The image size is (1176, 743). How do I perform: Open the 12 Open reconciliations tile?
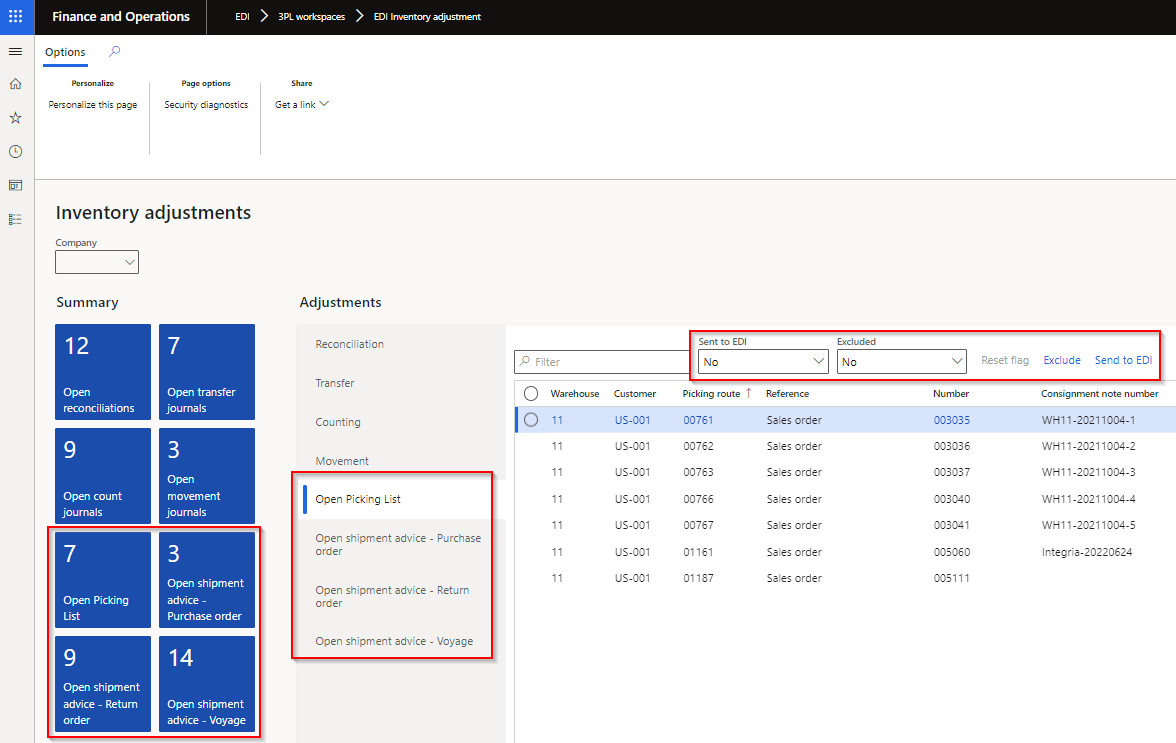pos(103,372)
